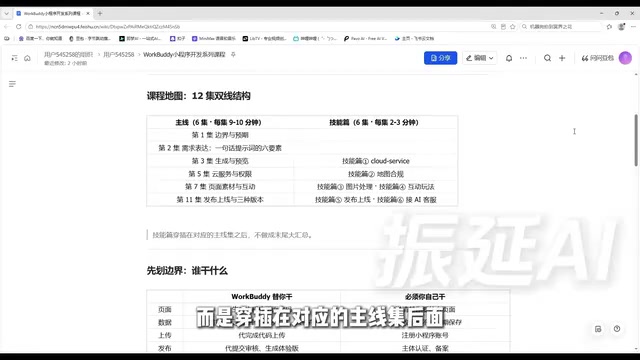The height and width of the screenshot is (360, 640).
Task: Open the AI assistant button beside the avatar
Action: [598, 58]
